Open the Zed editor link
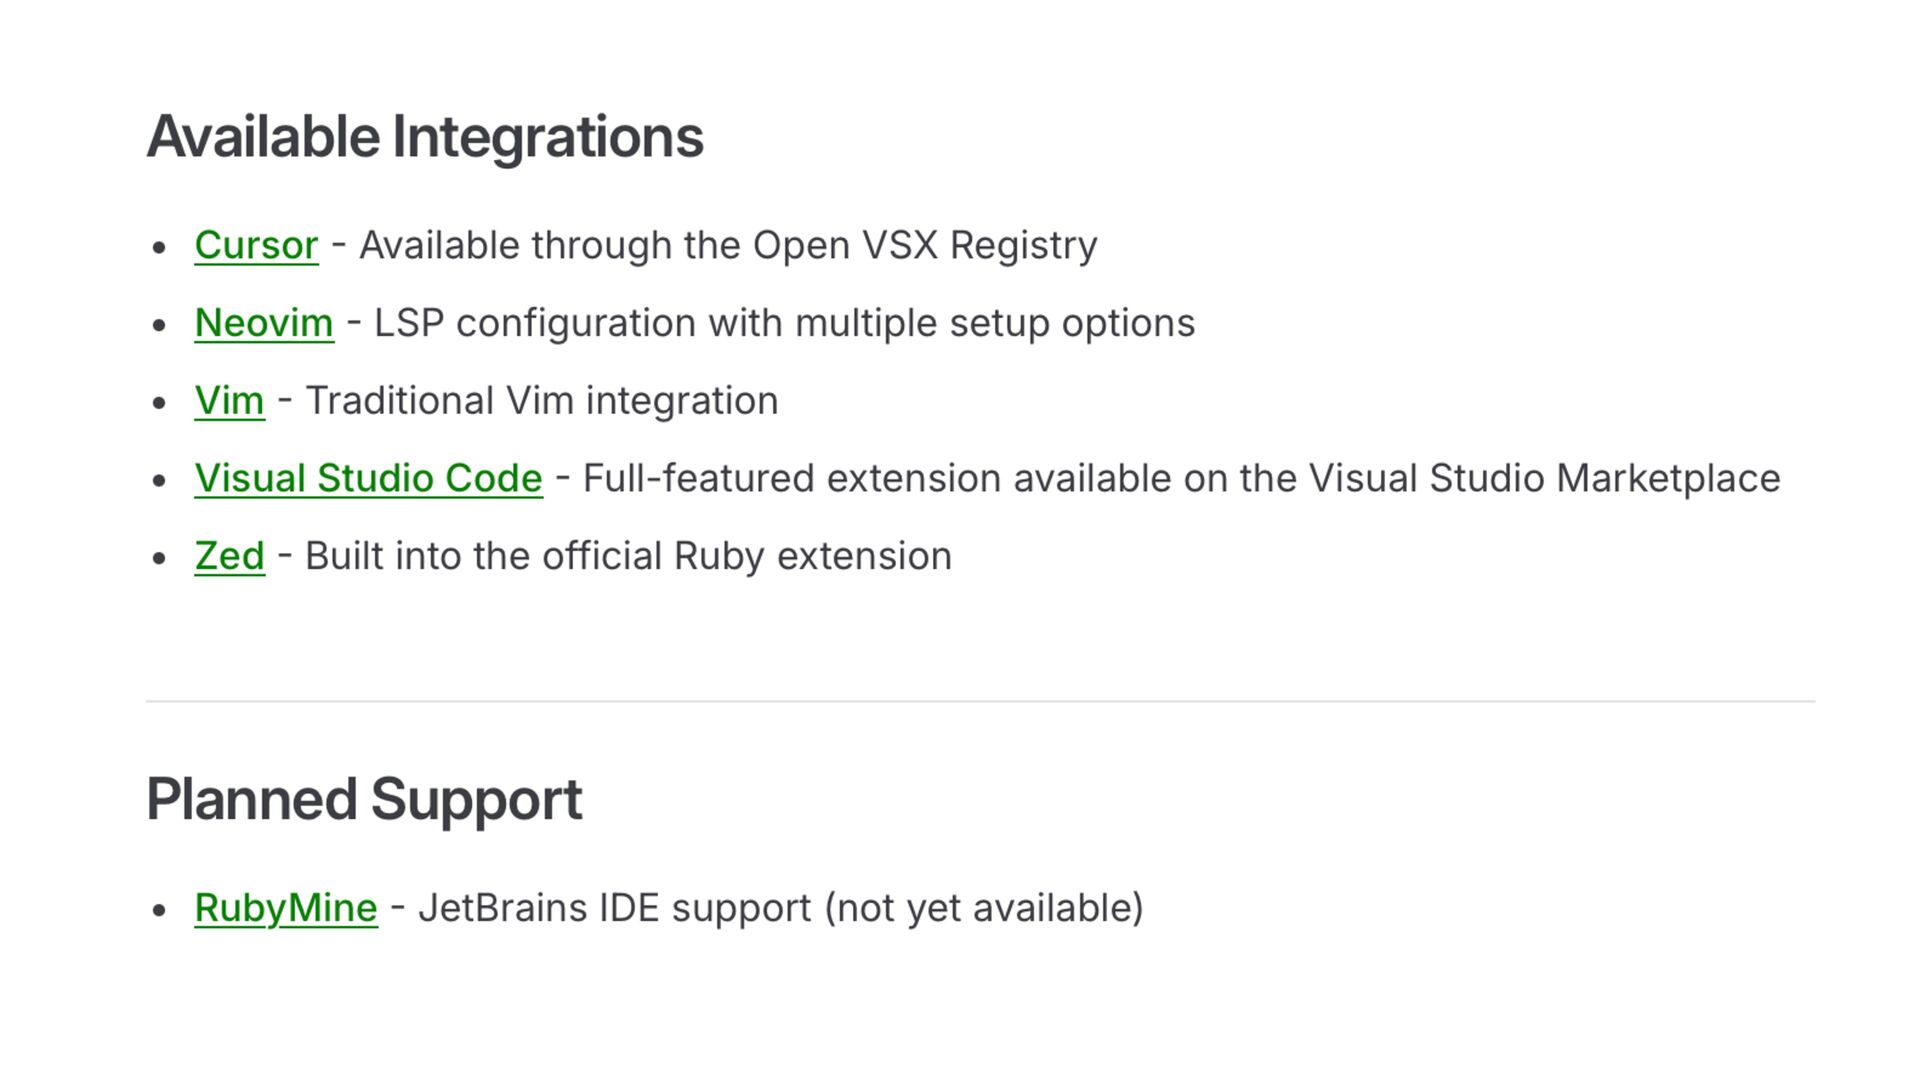The height and width of the screenshot is (1080, 1920). coord(229,556)
